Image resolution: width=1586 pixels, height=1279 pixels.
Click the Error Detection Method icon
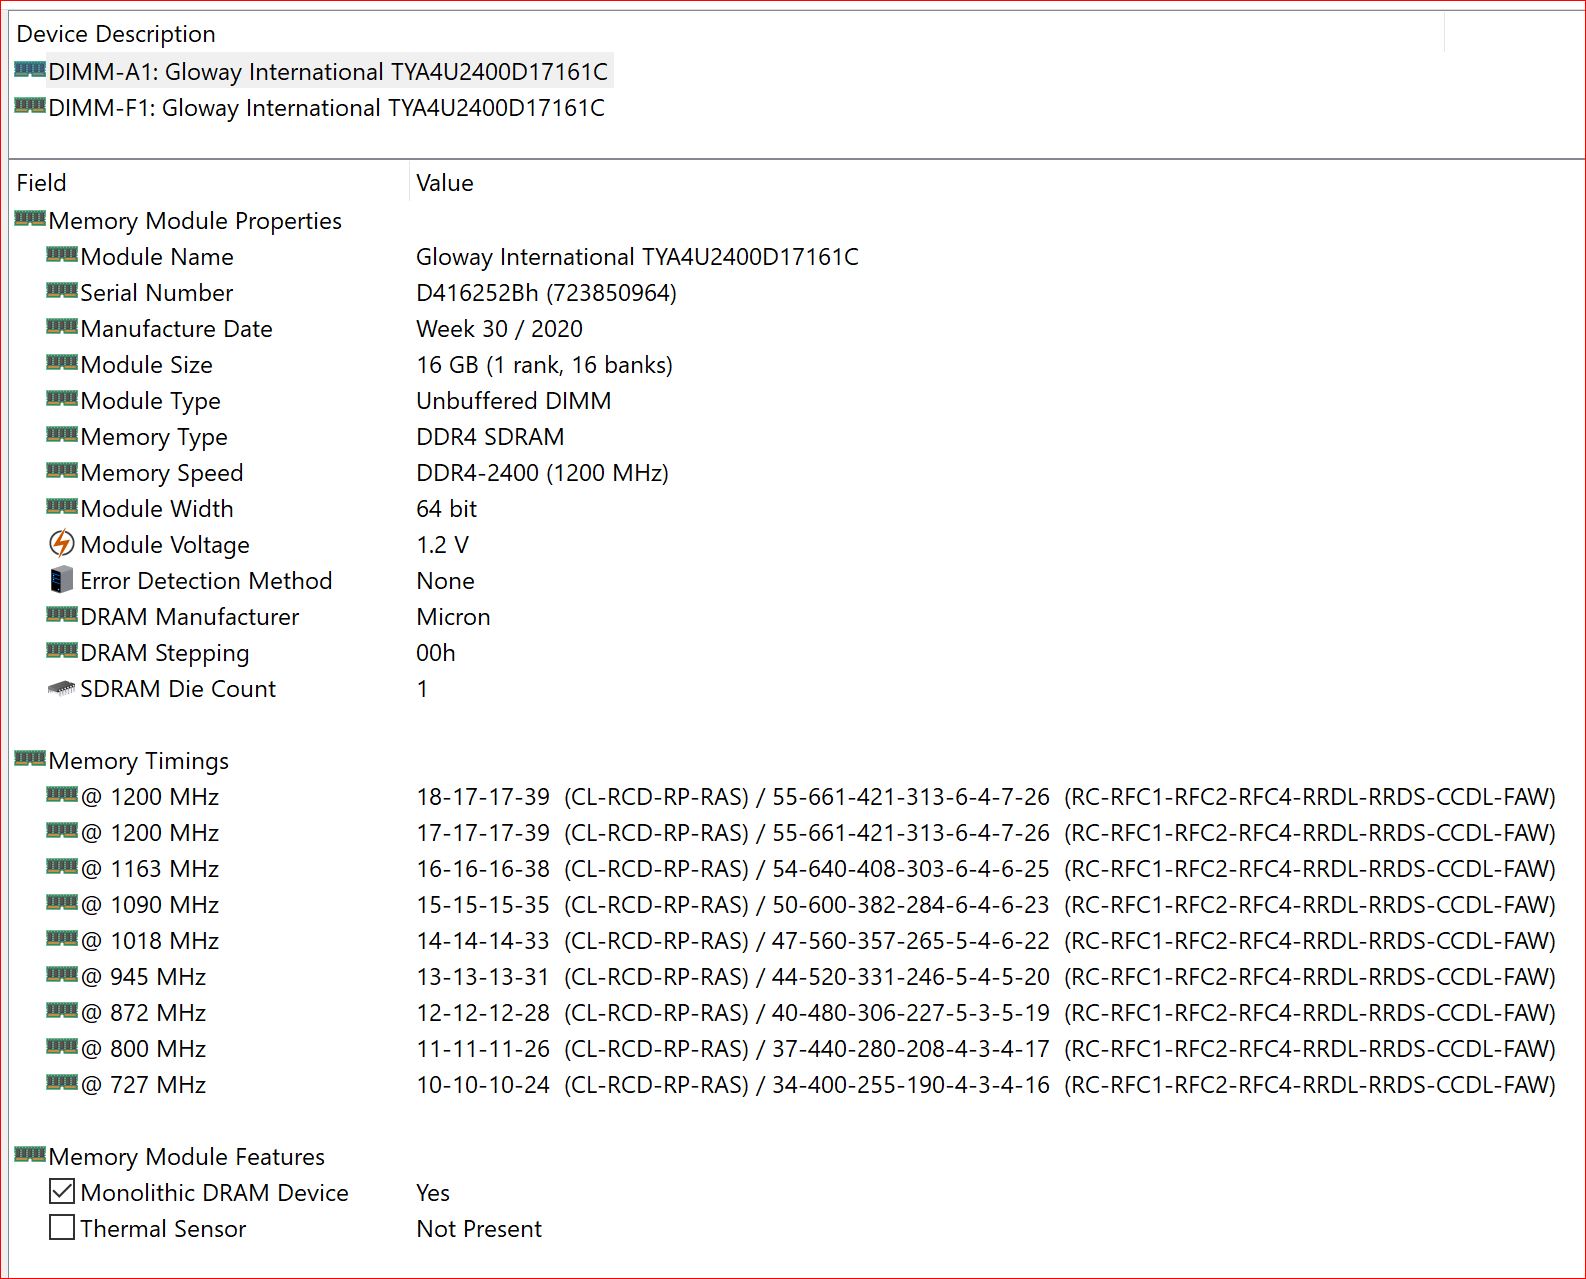[62, 580]
